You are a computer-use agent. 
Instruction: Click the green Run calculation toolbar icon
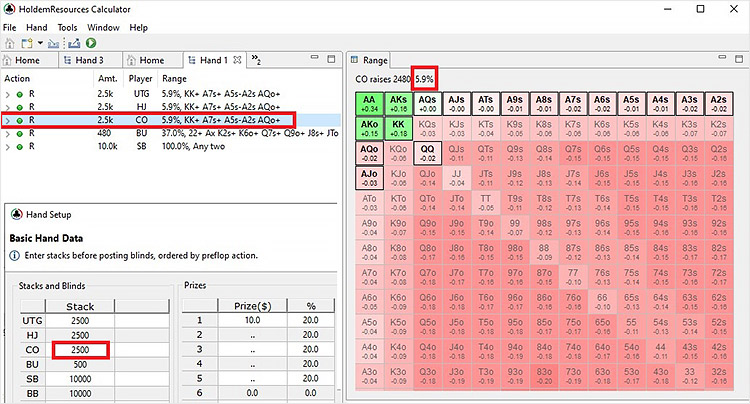click(x=90, y=43)
